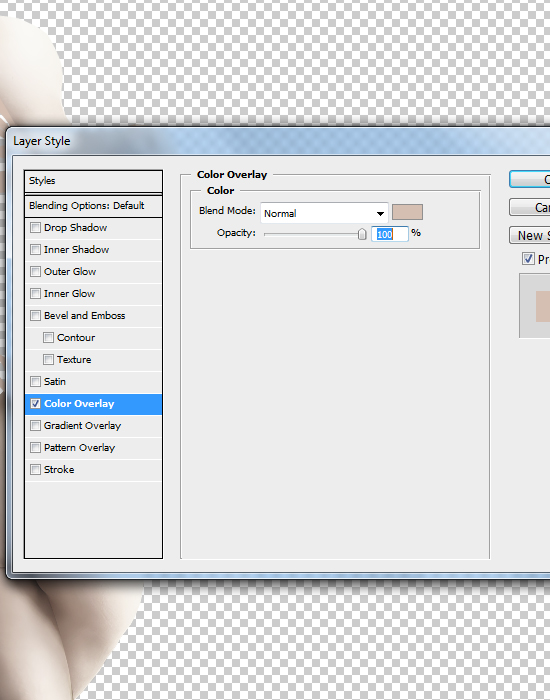Click the Opacity slider handle
The height and width of the screenshot is (700, 550).
tap(362, 234)
